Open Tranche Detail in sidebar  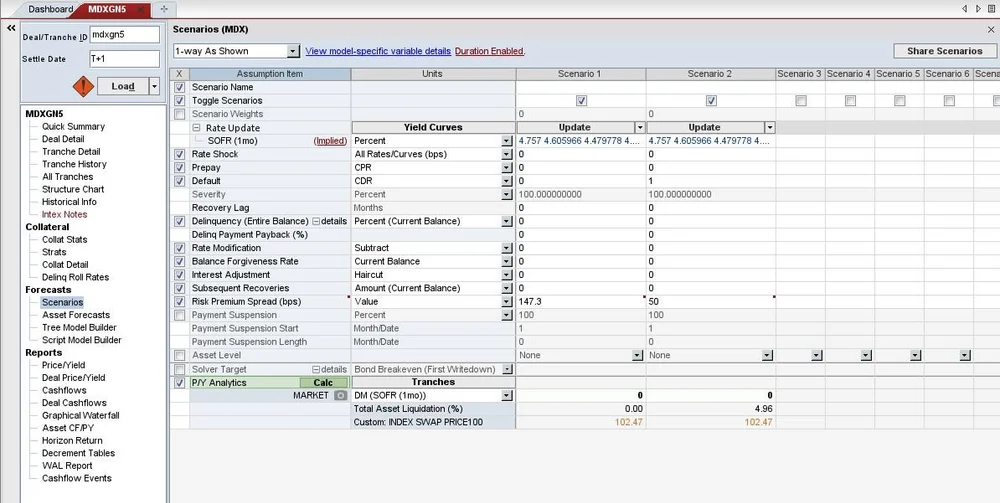[x=71, y=152]
